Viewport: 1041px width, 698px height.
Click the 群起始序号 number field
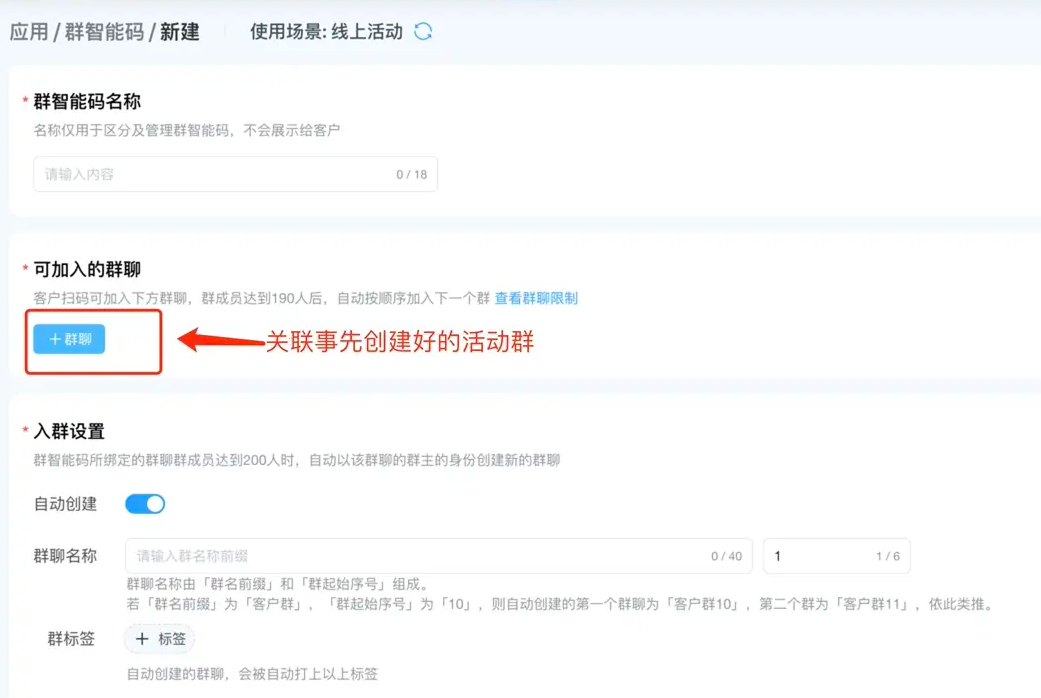(837, 556)
